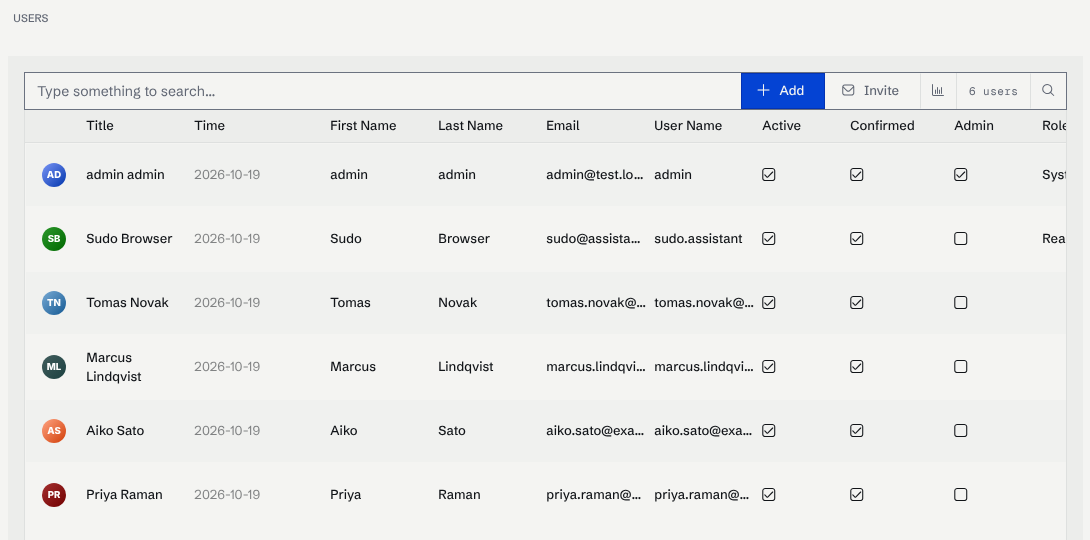The height and width of the screenshot is (540, 1090).
Task: Click first name cell 'Aiko'
Action: pyautogui.click(x=343, y=431)
